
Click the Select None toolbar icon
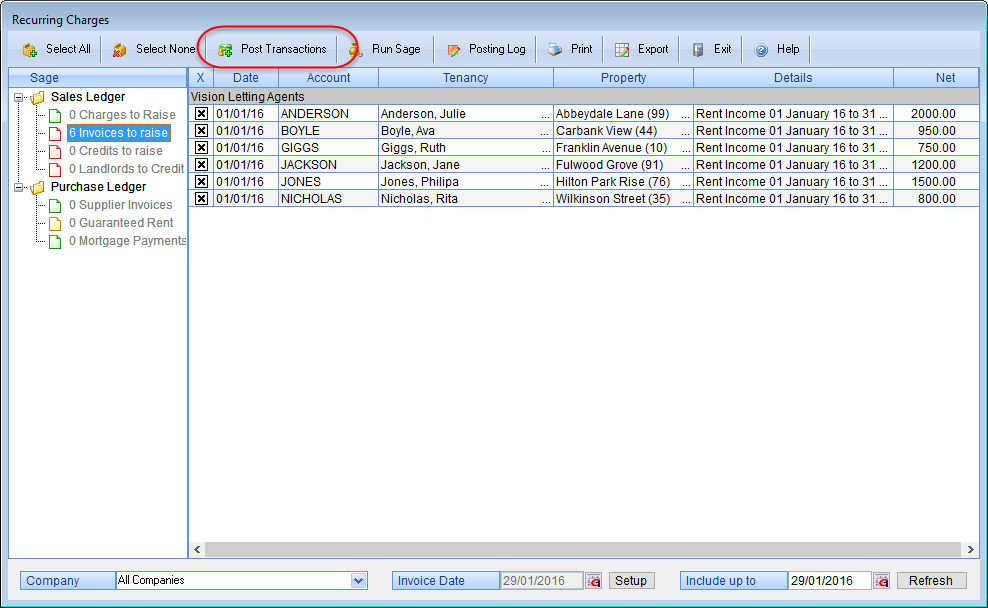coord(120,50)
